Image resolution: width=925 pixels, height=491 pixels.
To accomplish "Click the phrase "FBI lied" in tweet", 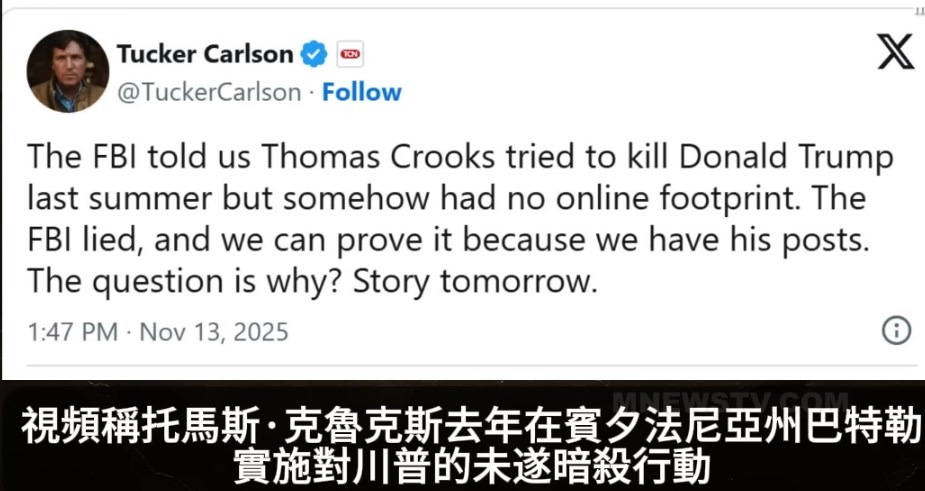I will 84,240.
